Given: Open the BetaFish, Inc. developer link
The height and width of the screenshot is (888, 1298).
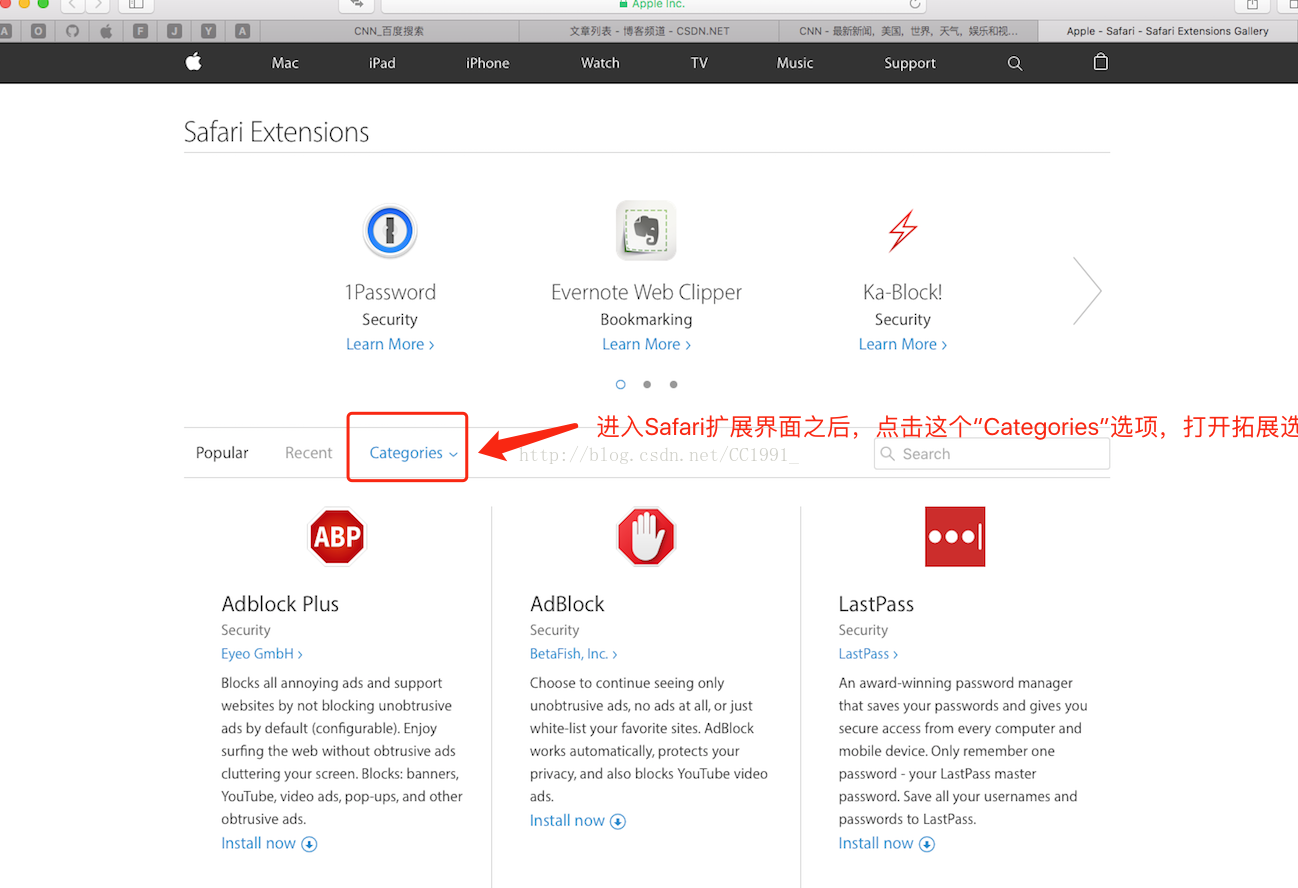Looking at the screenshot, I should point(573,654).
